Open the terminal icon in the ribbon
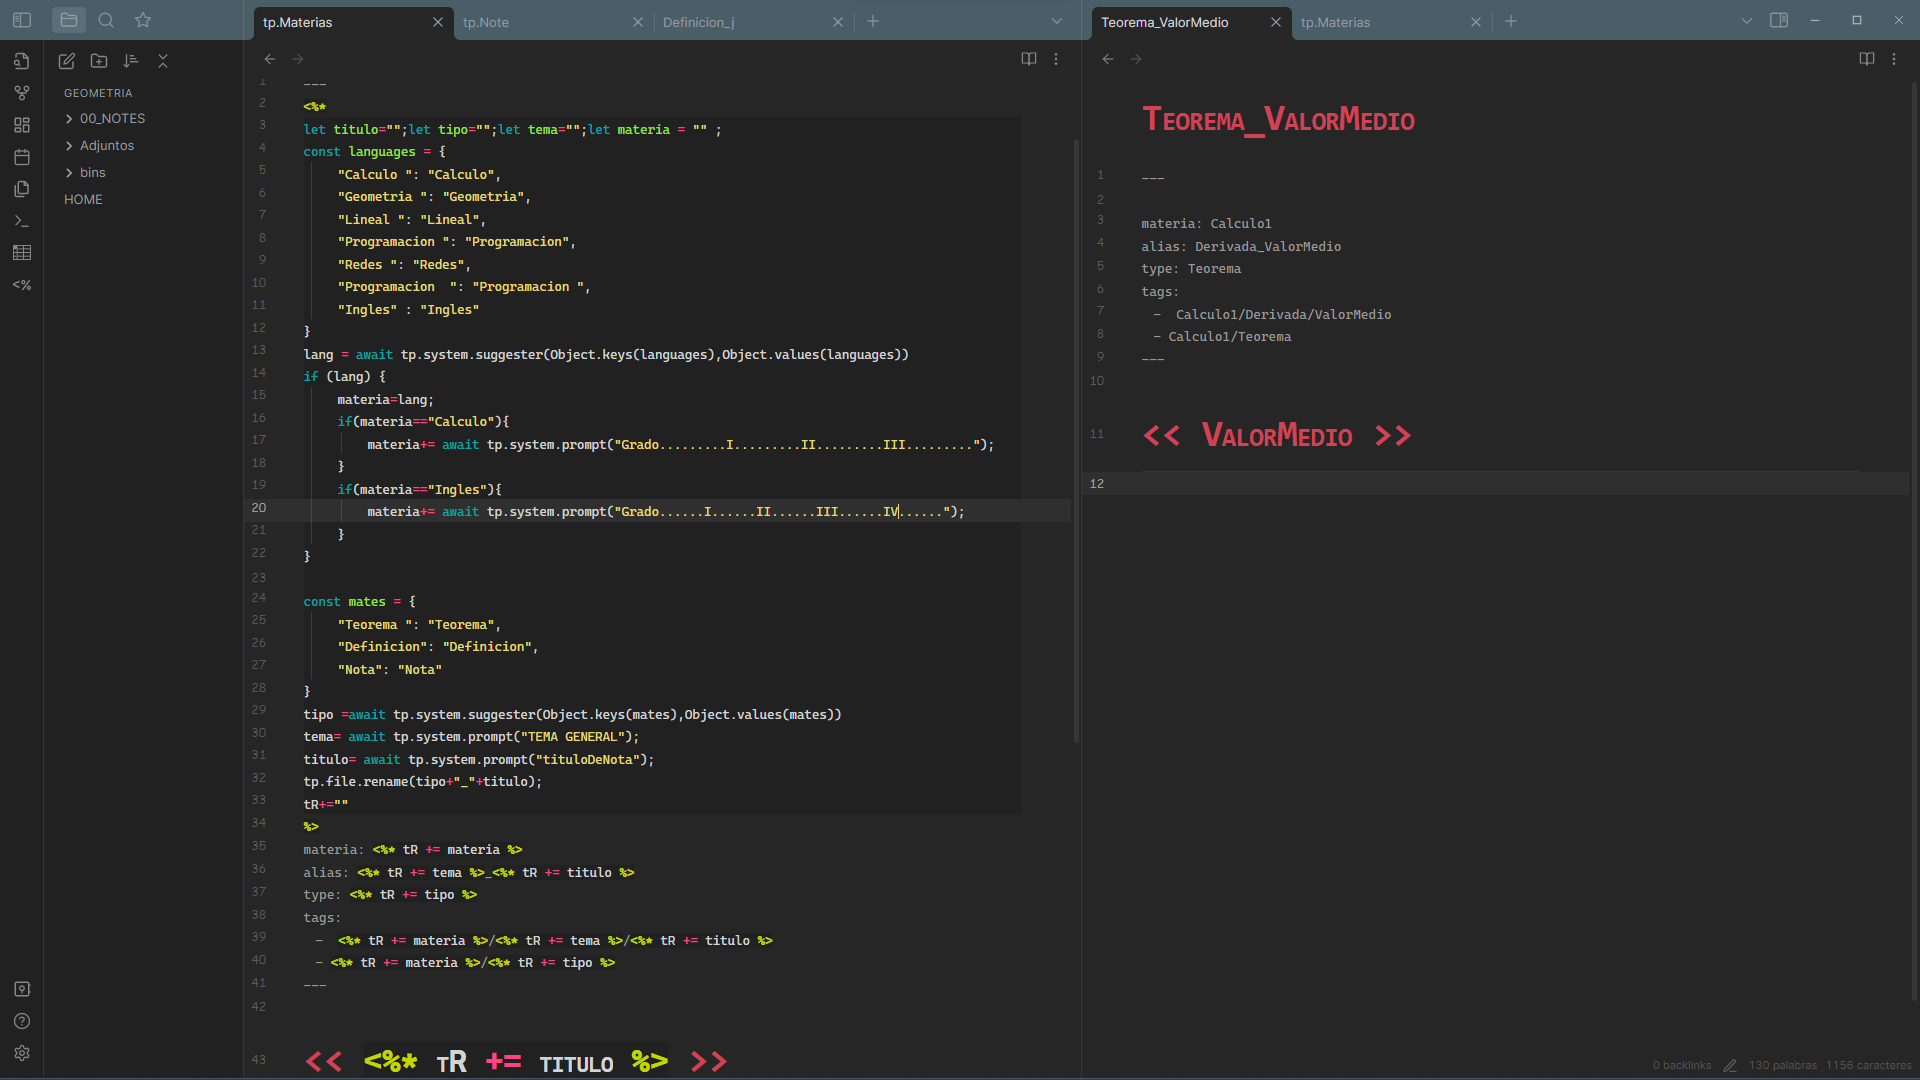Viewport: 1920px width, 1080px height. pyautogui.click(x=22, y=221)
